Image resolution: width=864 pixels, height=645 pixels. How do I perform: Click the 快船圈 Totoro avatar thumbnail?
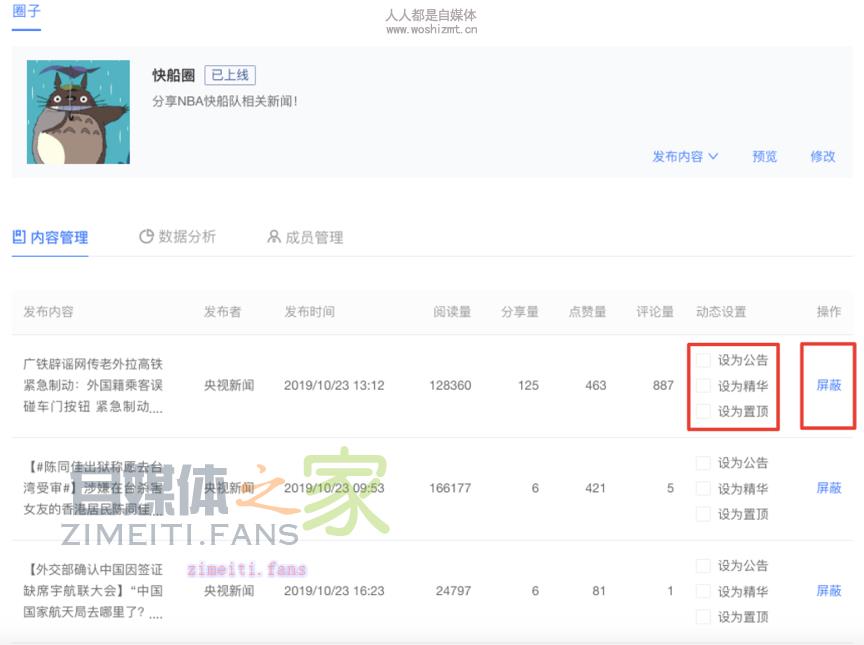point(78,112)
